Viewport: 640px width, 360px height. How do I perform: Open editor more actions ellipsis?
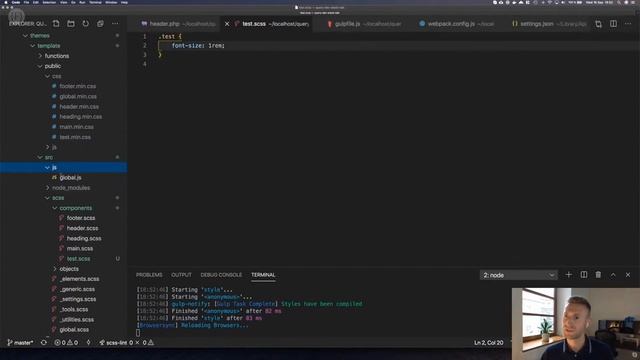(628, 24)
